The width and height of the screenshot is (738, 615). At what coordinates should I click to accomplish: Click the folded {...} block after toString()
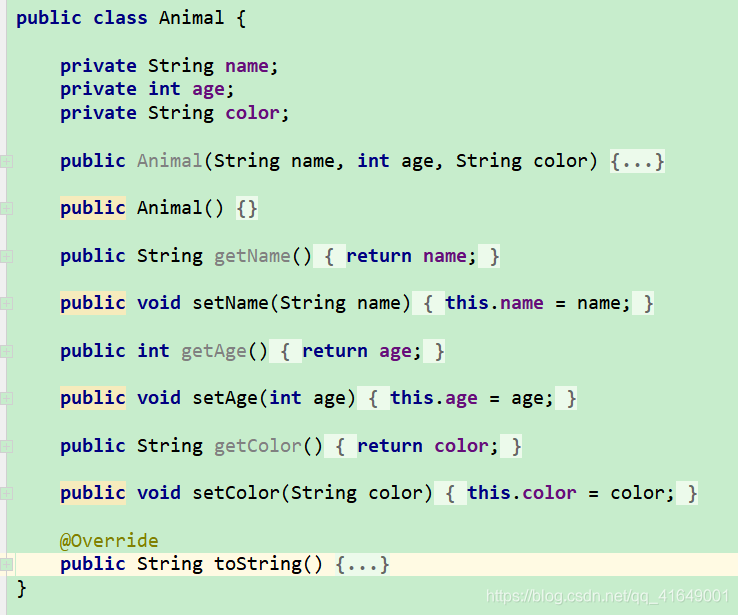362,564
